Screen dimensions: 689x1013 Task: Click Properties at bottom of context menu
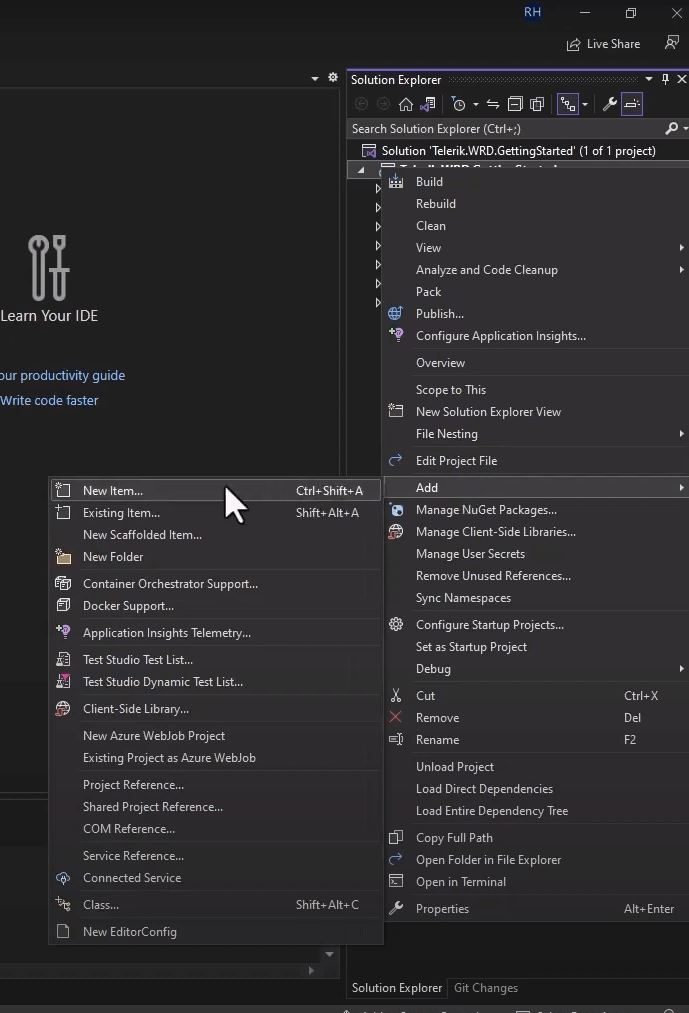tap(536, 909)
